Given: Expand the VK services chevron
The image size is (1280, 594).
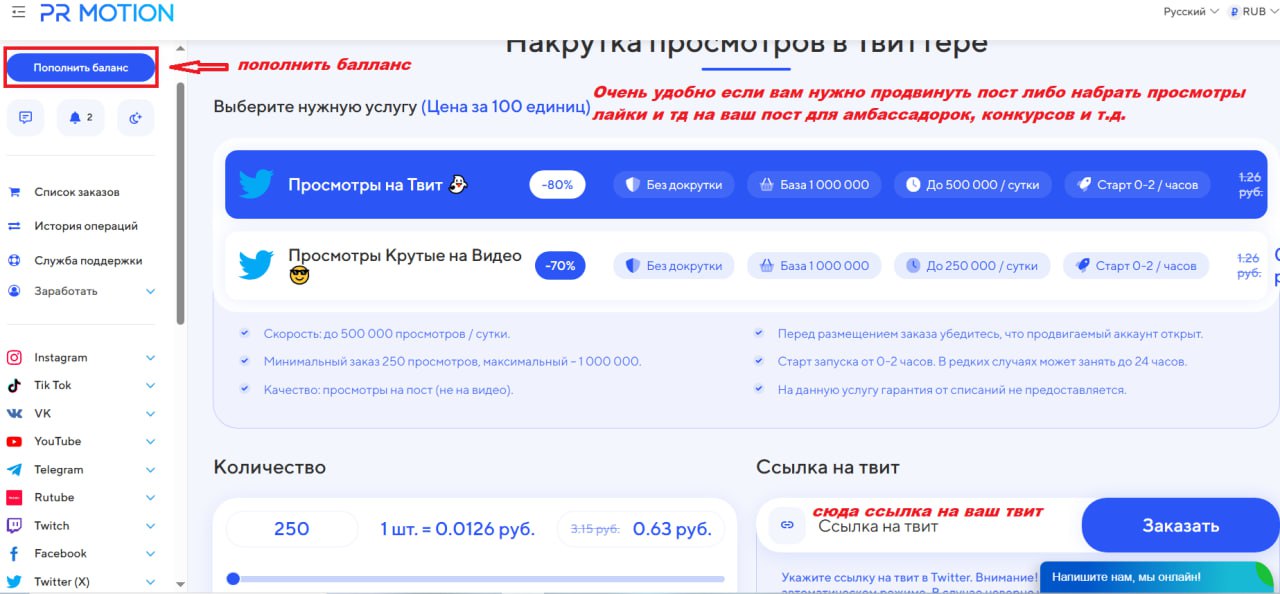Looking at the screenshot, I should click(151, 413).
